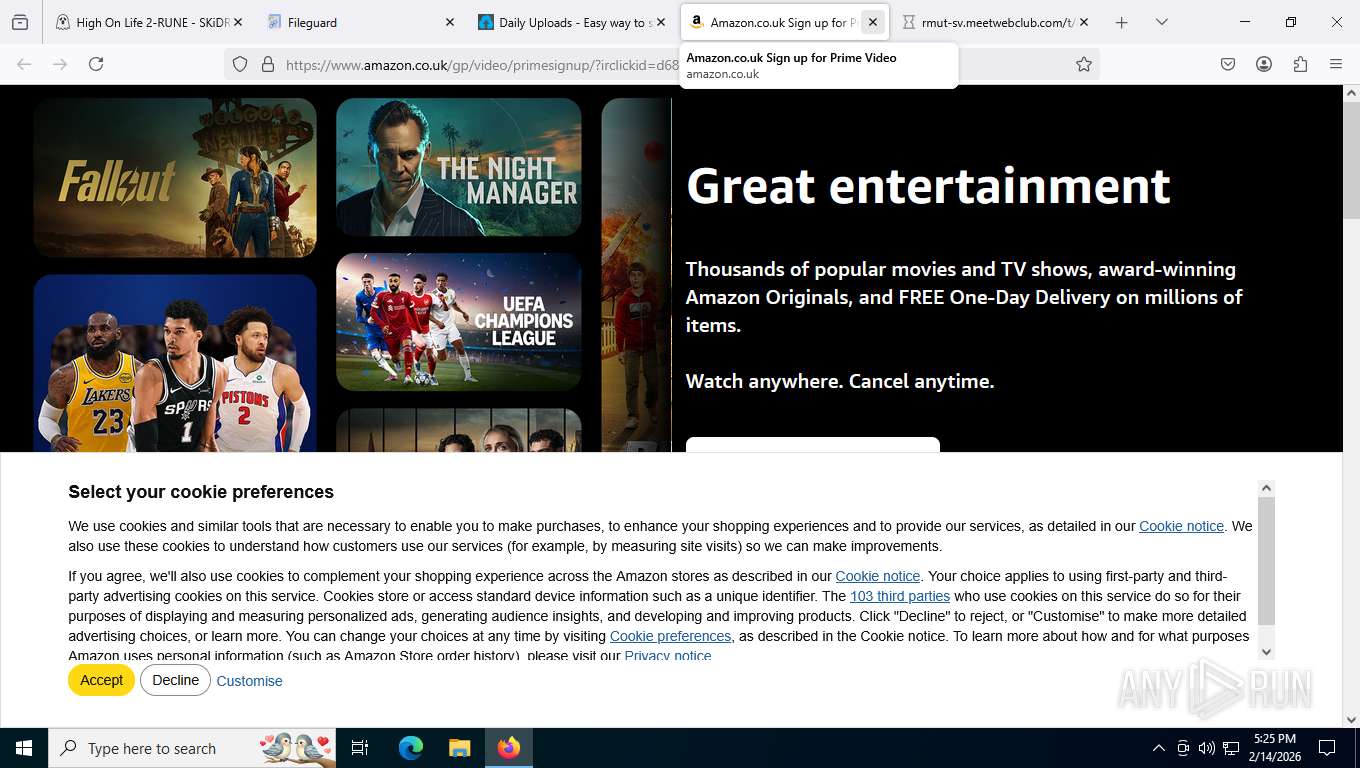Click the cookie panel scrollbar thumb
The image size is (1360, 768).
click(x=1266, y=560)
